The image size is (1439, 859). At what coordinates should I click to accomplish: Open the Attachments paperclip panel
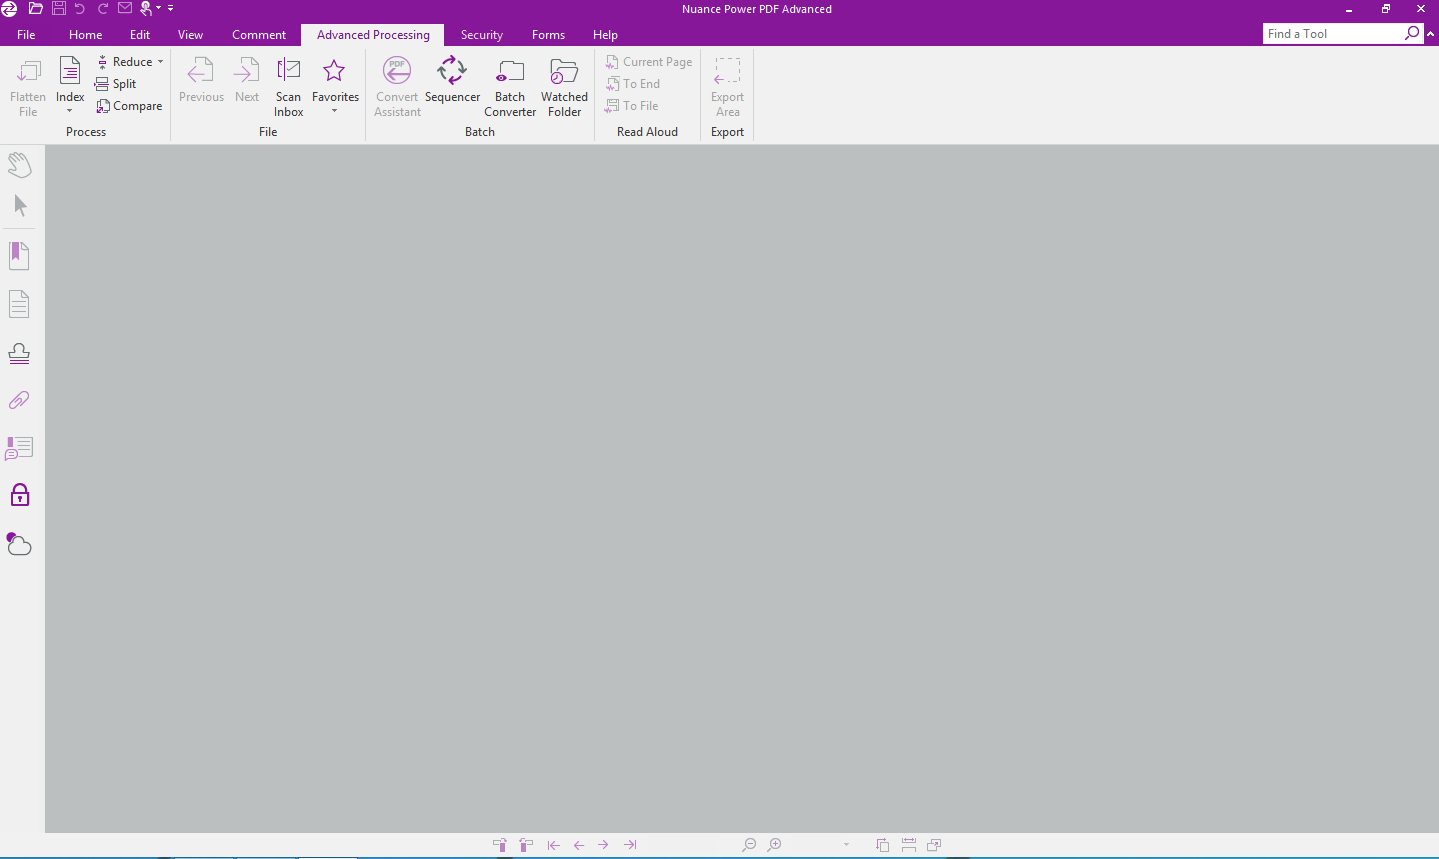(x=19, y=401)
